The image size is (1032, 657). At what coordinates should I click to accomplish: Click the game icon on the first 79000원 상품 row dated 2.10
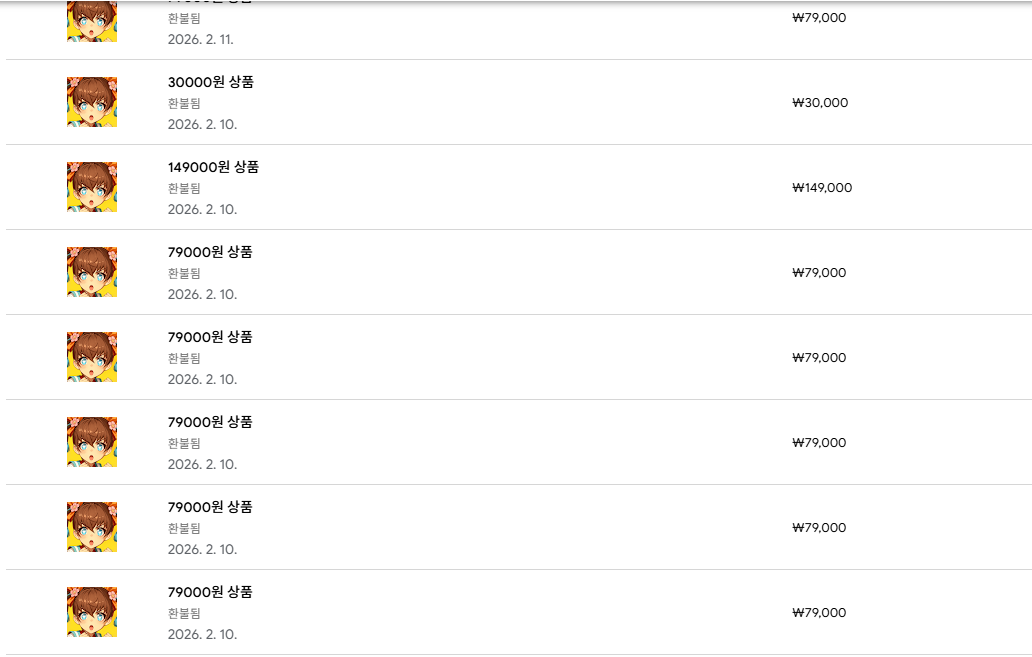(92, 272)
